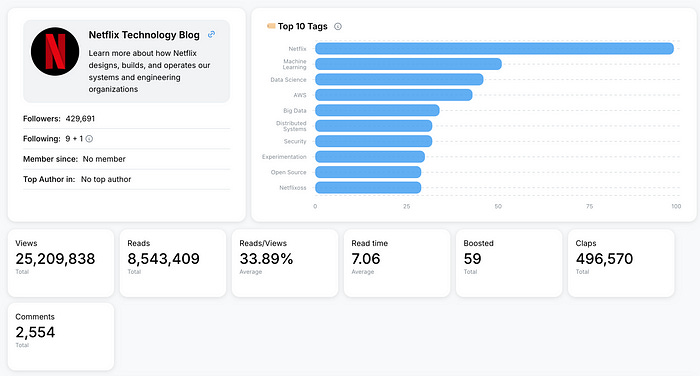Viewport: 700px width, 376px height.
Task: Click the Netflixoss axis label
Action: 293,188
